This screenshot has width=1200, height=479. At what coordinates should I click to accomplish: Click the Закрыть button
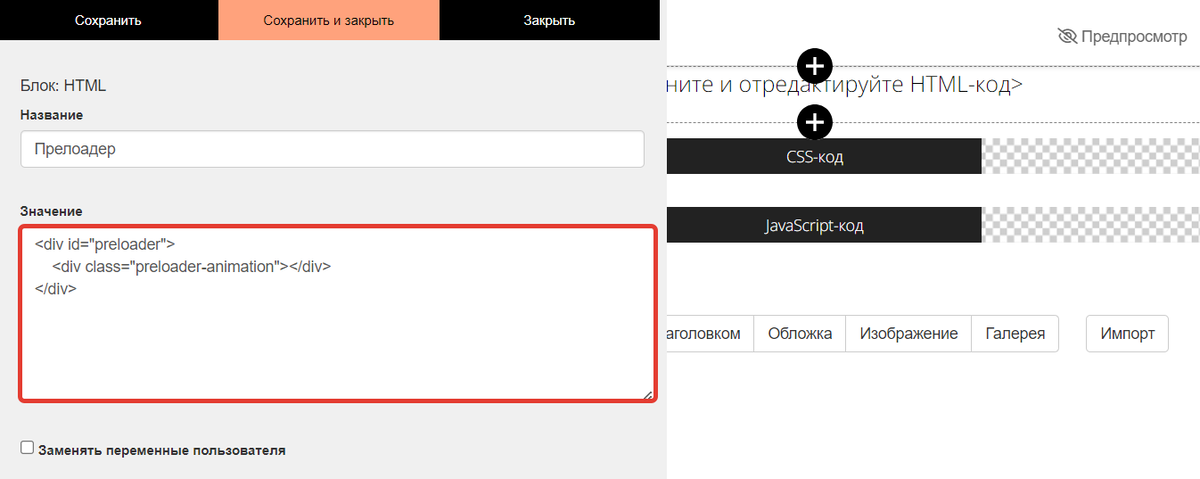tap(549, 20)
